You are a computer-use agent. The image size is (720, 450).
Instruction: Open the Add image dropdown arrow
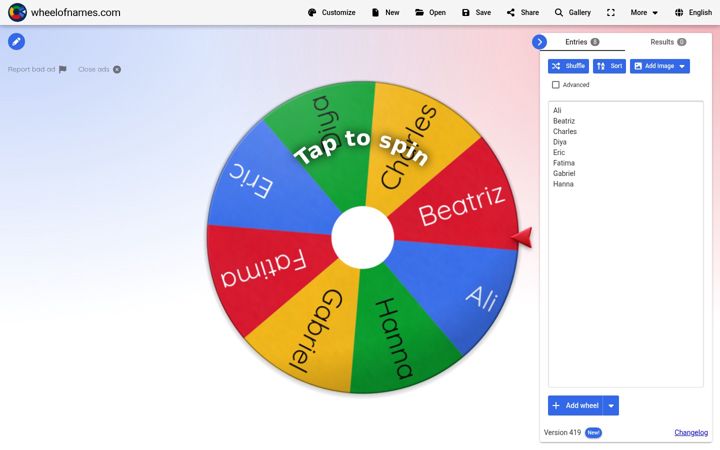tap(682, 66)
